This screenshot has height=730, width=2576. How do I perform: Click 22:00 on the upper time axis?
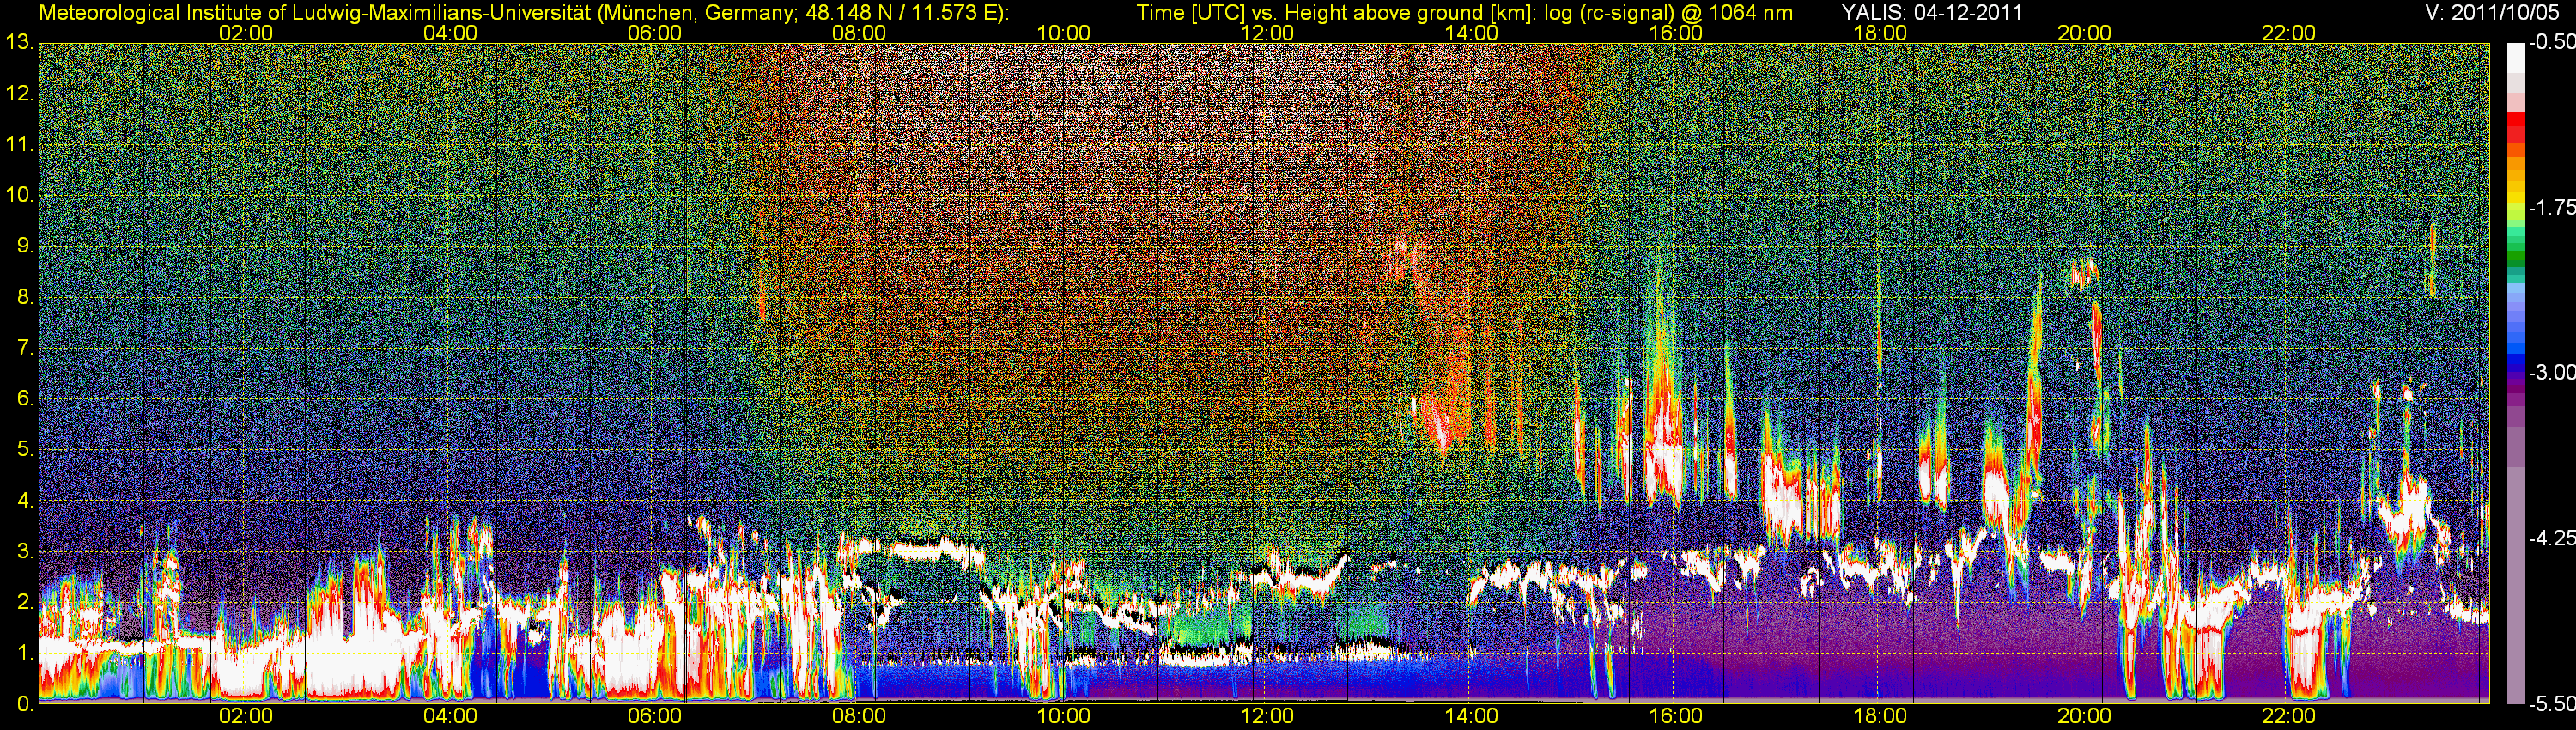tap(2289, 33)
